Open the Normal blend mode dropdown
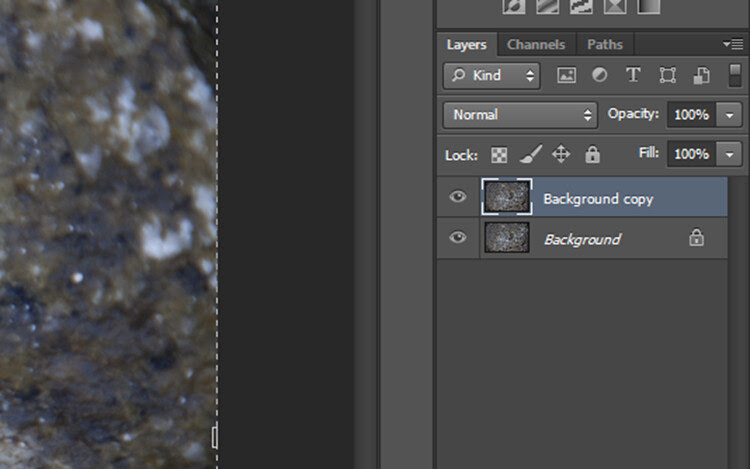The image size is (750, 469). [520, 115]
